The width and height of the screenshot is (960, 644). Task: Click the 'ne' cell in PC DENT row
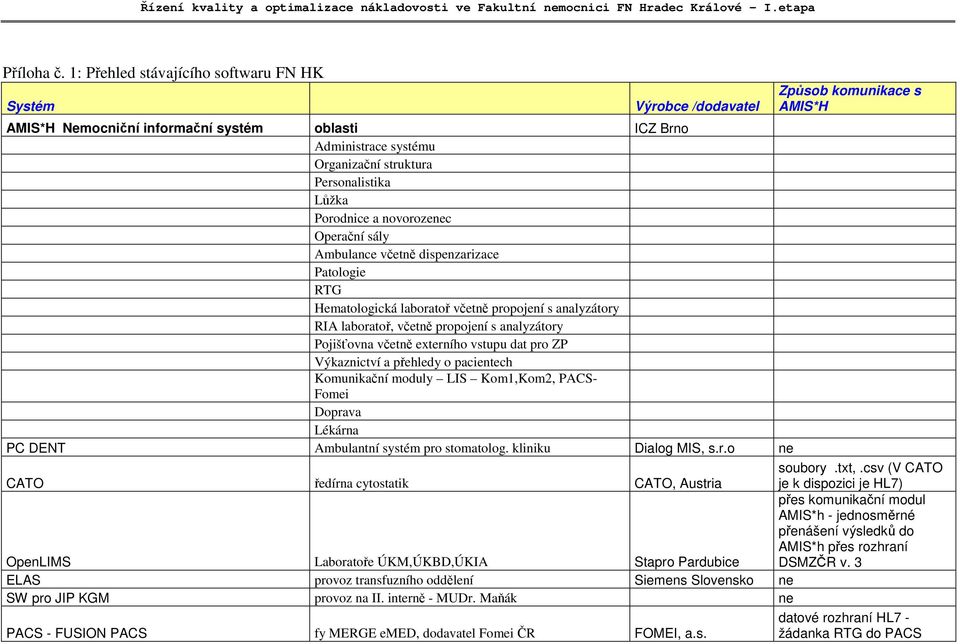point(864,447)
